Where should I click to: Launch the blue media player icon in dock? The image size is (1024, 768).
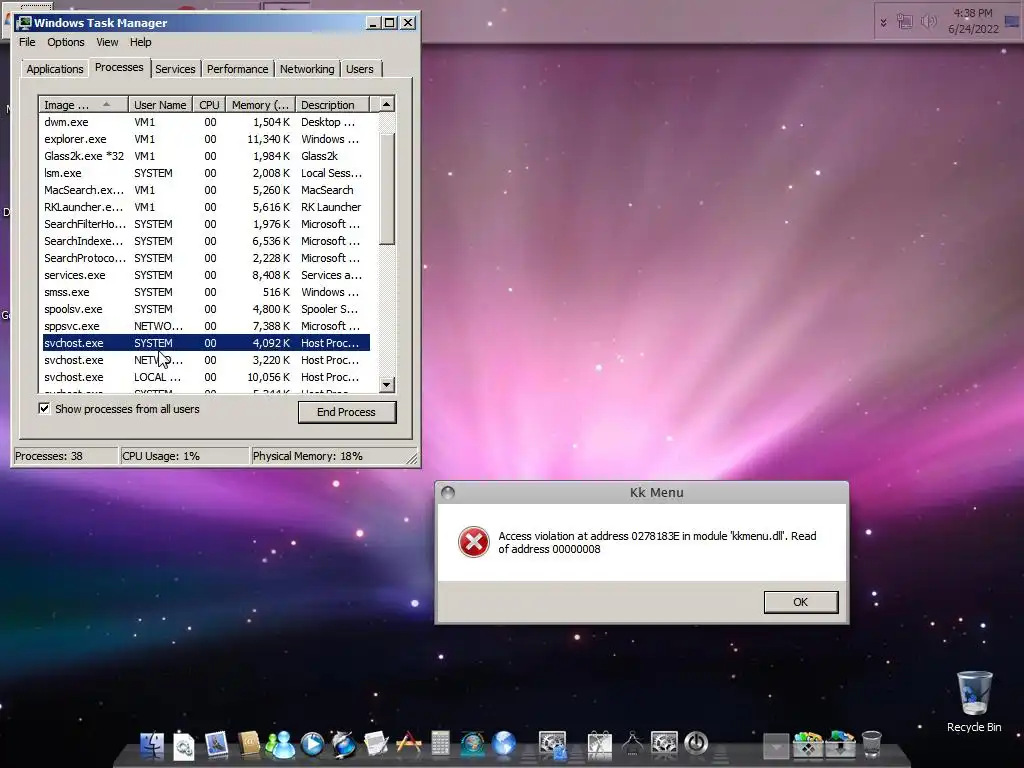coord(312,744)
